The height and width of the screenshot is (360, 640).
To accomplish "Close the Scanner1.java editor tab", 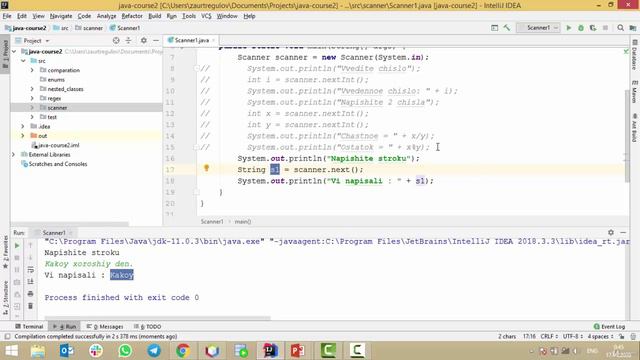I will pyautogui.click(x=213, y=40).
